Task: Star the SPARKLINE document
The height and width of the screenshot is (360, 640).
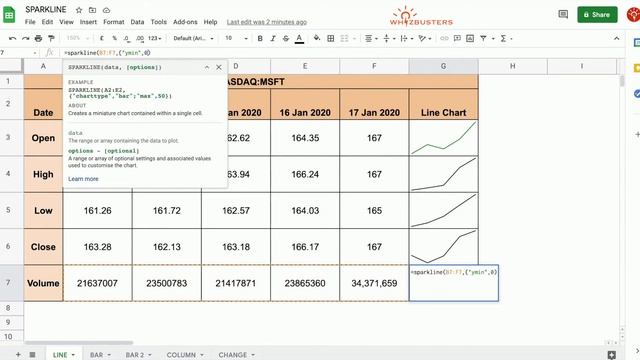Action: (79, 10)
